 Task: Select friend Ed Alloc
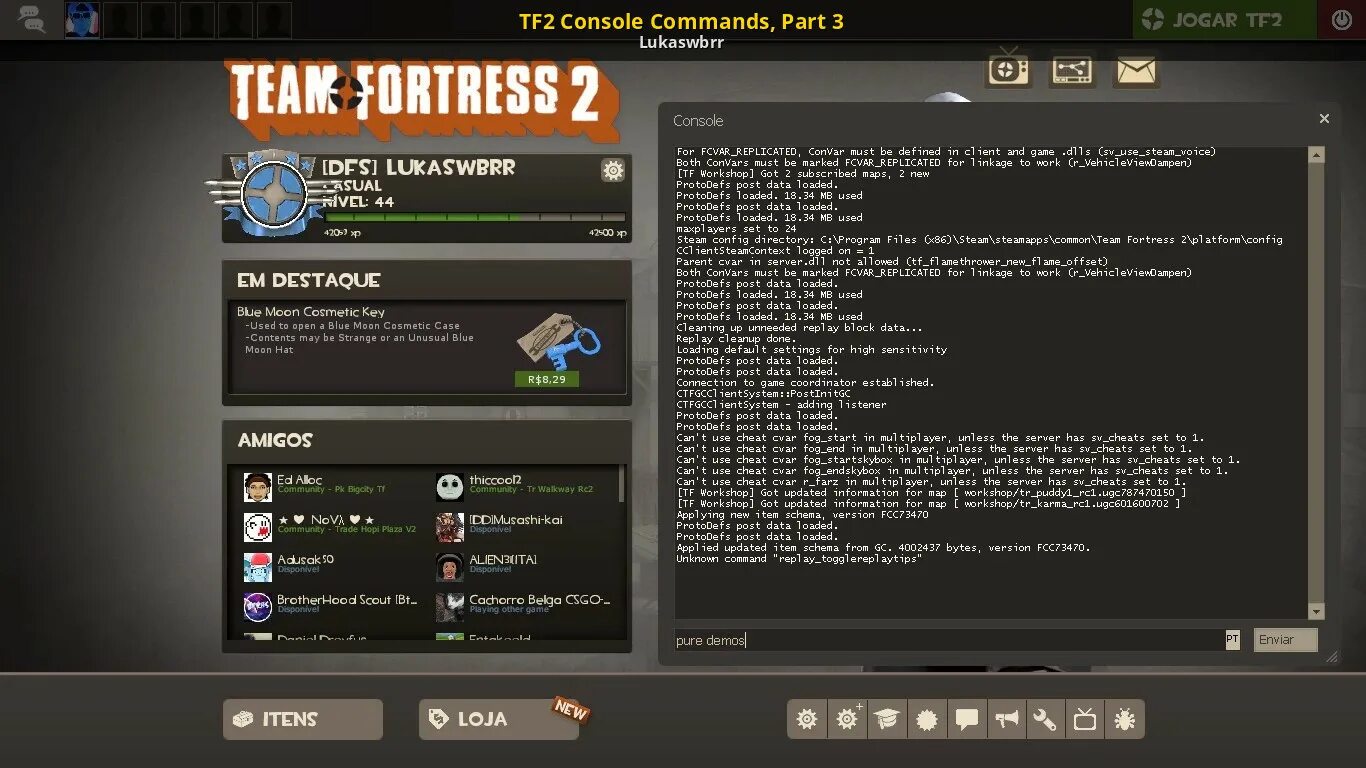click(331, 485)
